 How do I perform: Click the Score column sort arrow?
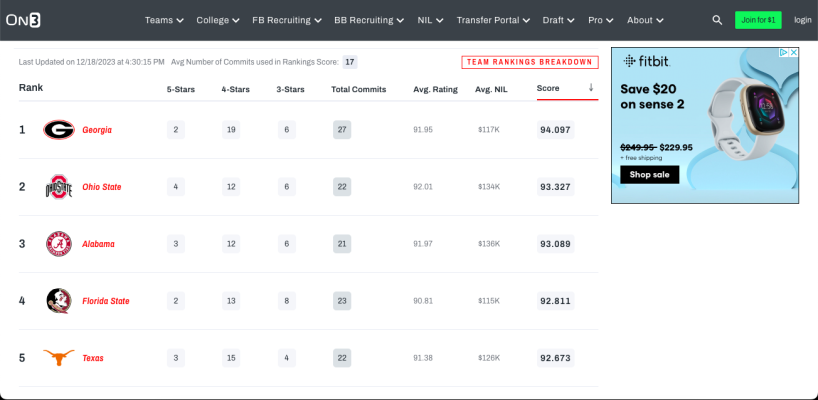pyautogui.click(x=591, y=88)
